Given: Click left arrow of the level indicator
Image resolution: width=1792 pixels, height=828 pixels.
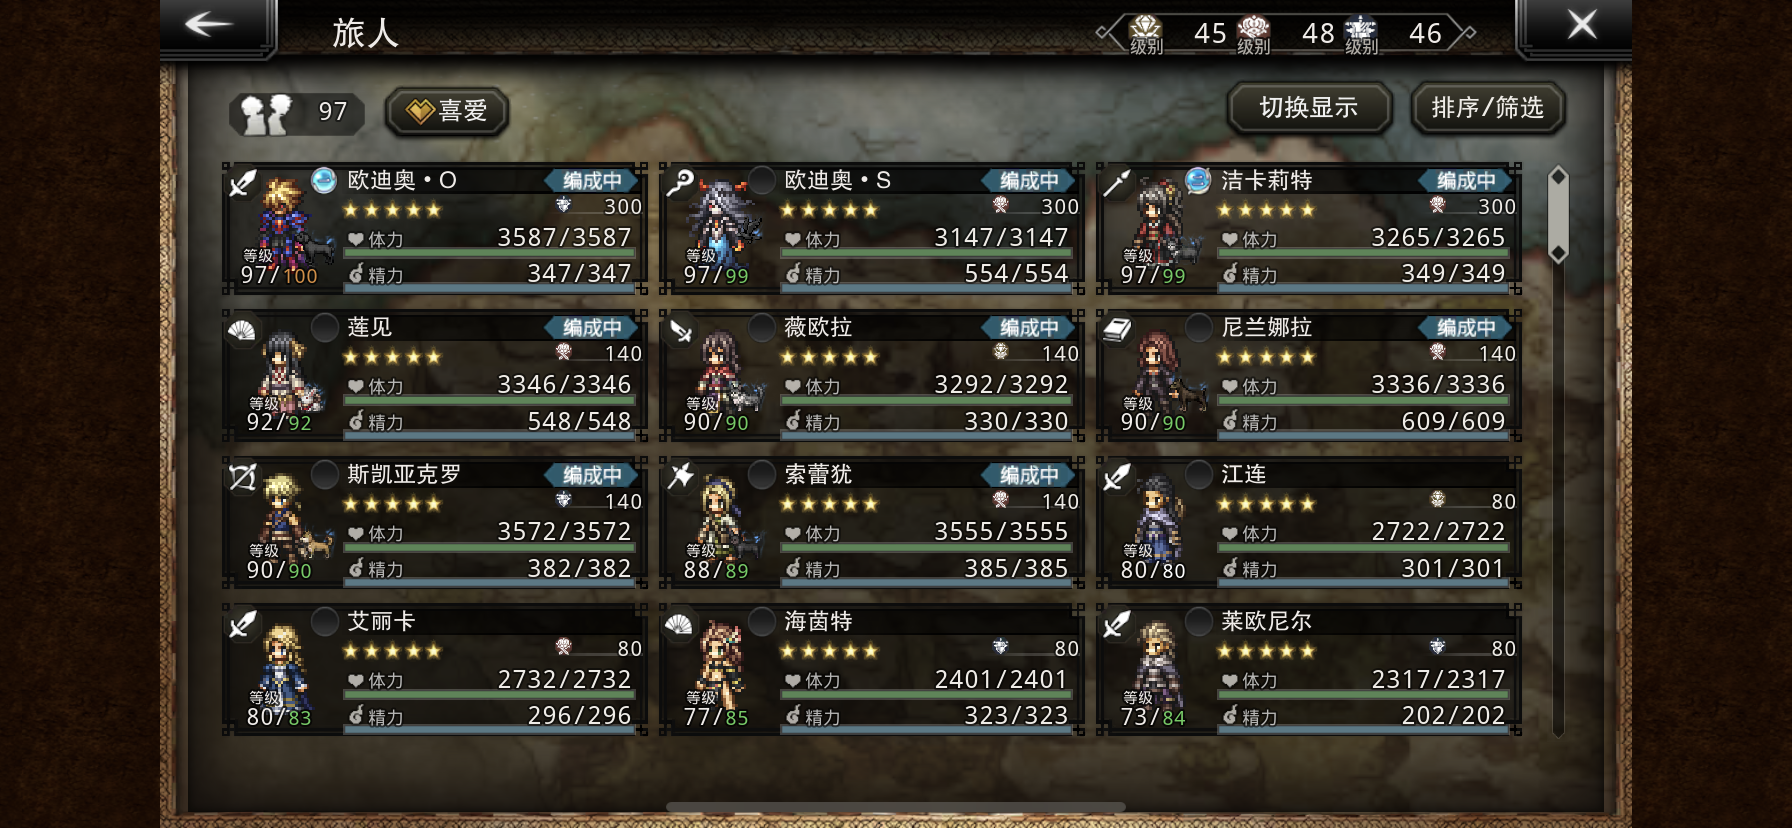Looking at the screenshot, I should click(1106, 32).
